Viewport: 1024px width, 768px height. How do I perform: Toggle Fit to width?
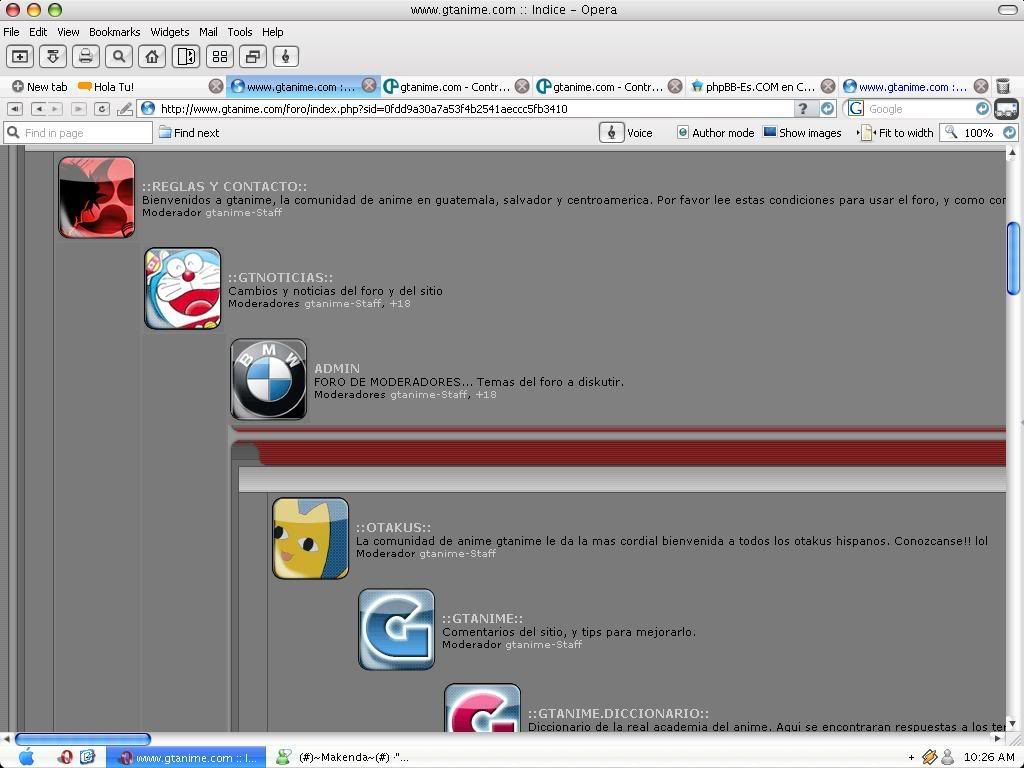pos(895,133)
